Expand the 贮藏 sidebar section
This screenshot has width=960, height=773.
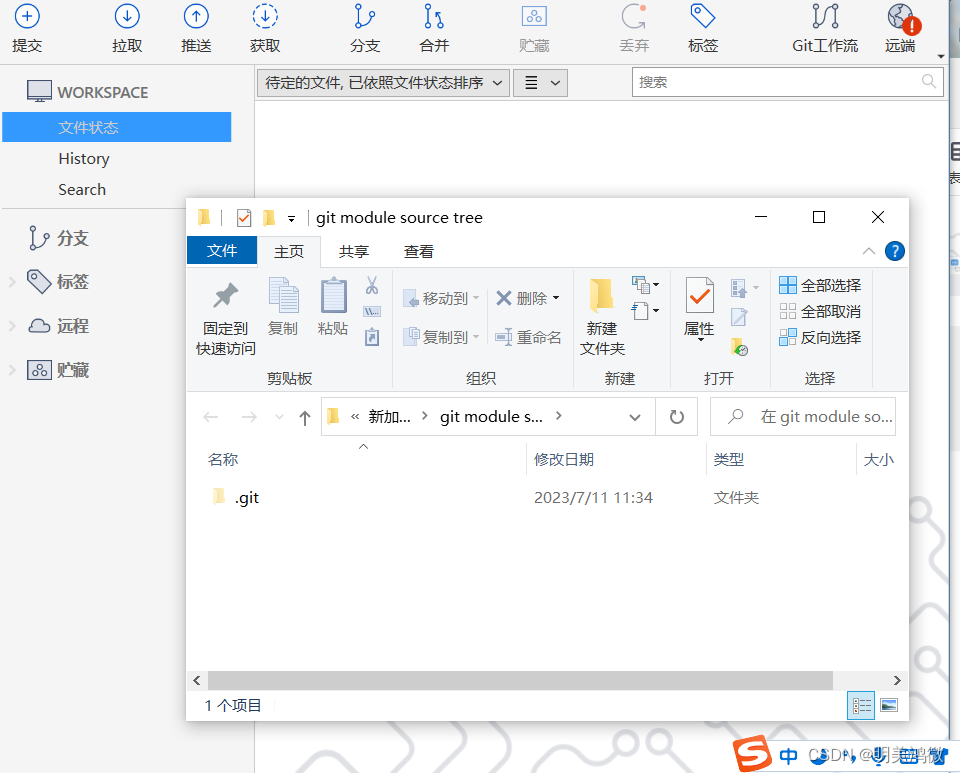tap(12, 370)
